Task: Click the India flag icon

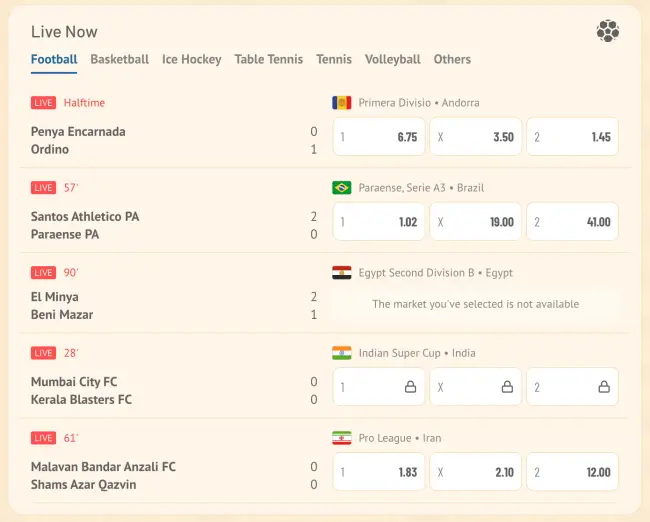Action: coord(341,353)
